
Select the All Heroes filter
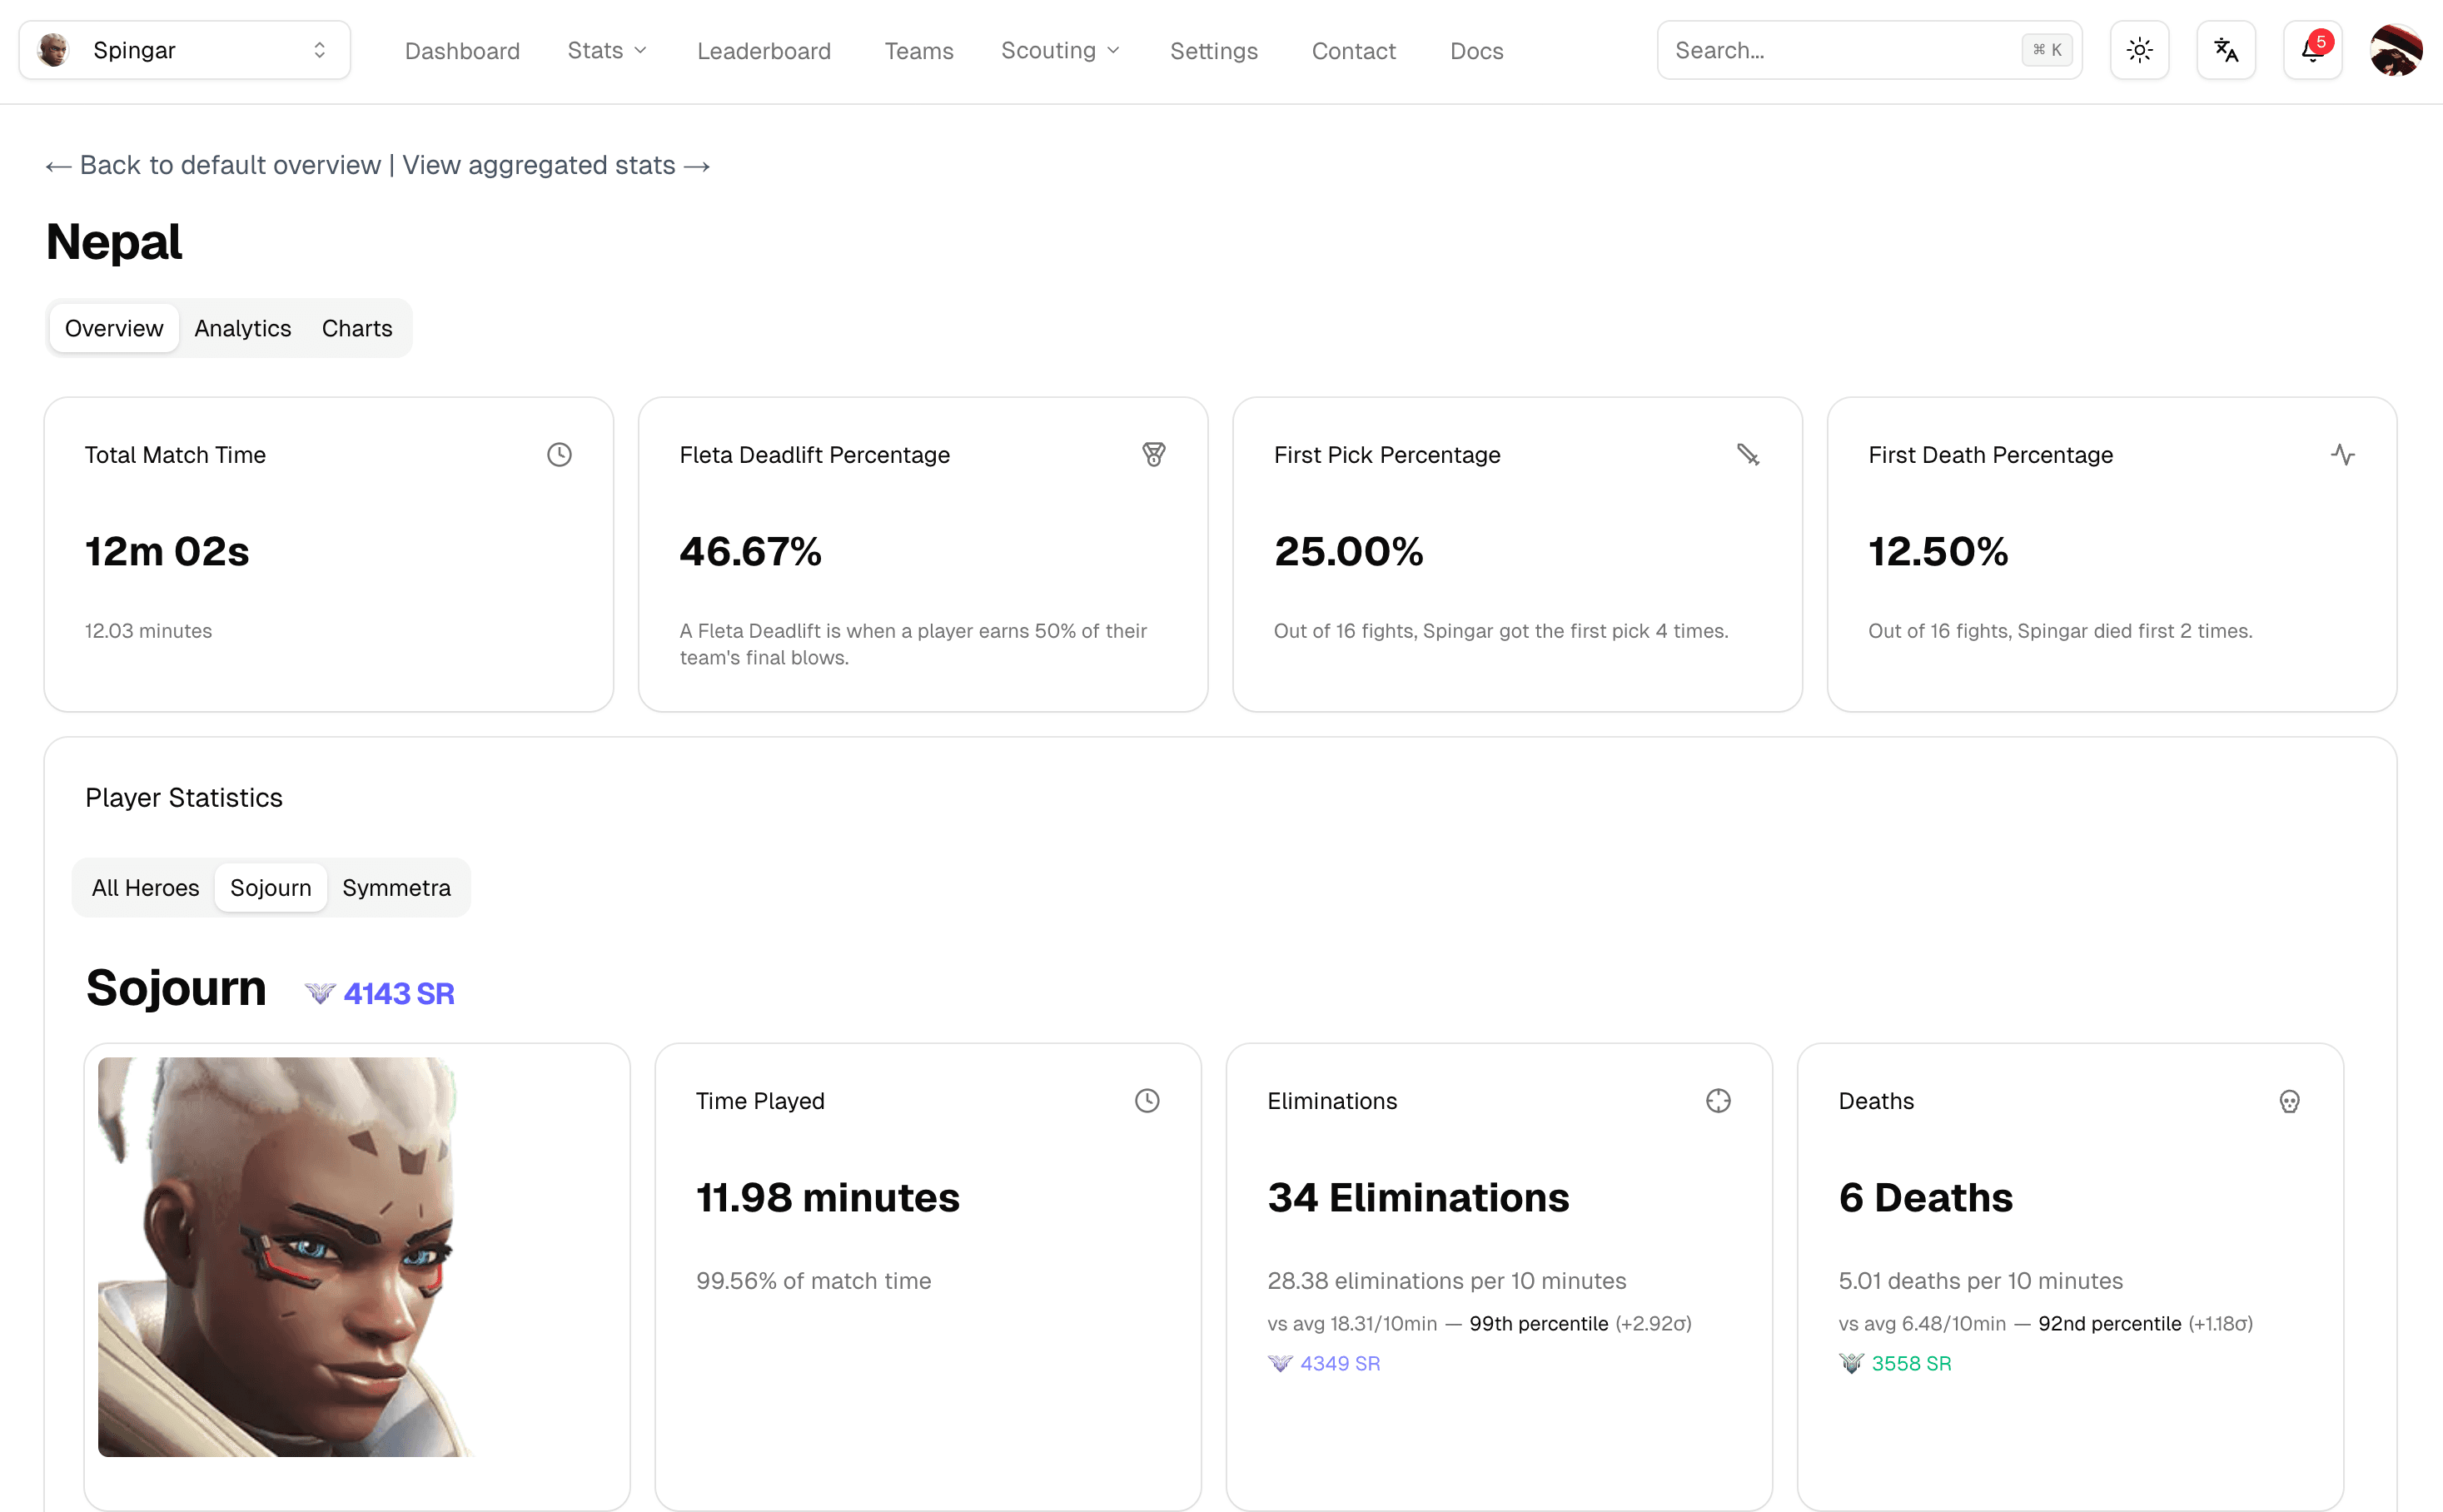[x=145, y=887]
